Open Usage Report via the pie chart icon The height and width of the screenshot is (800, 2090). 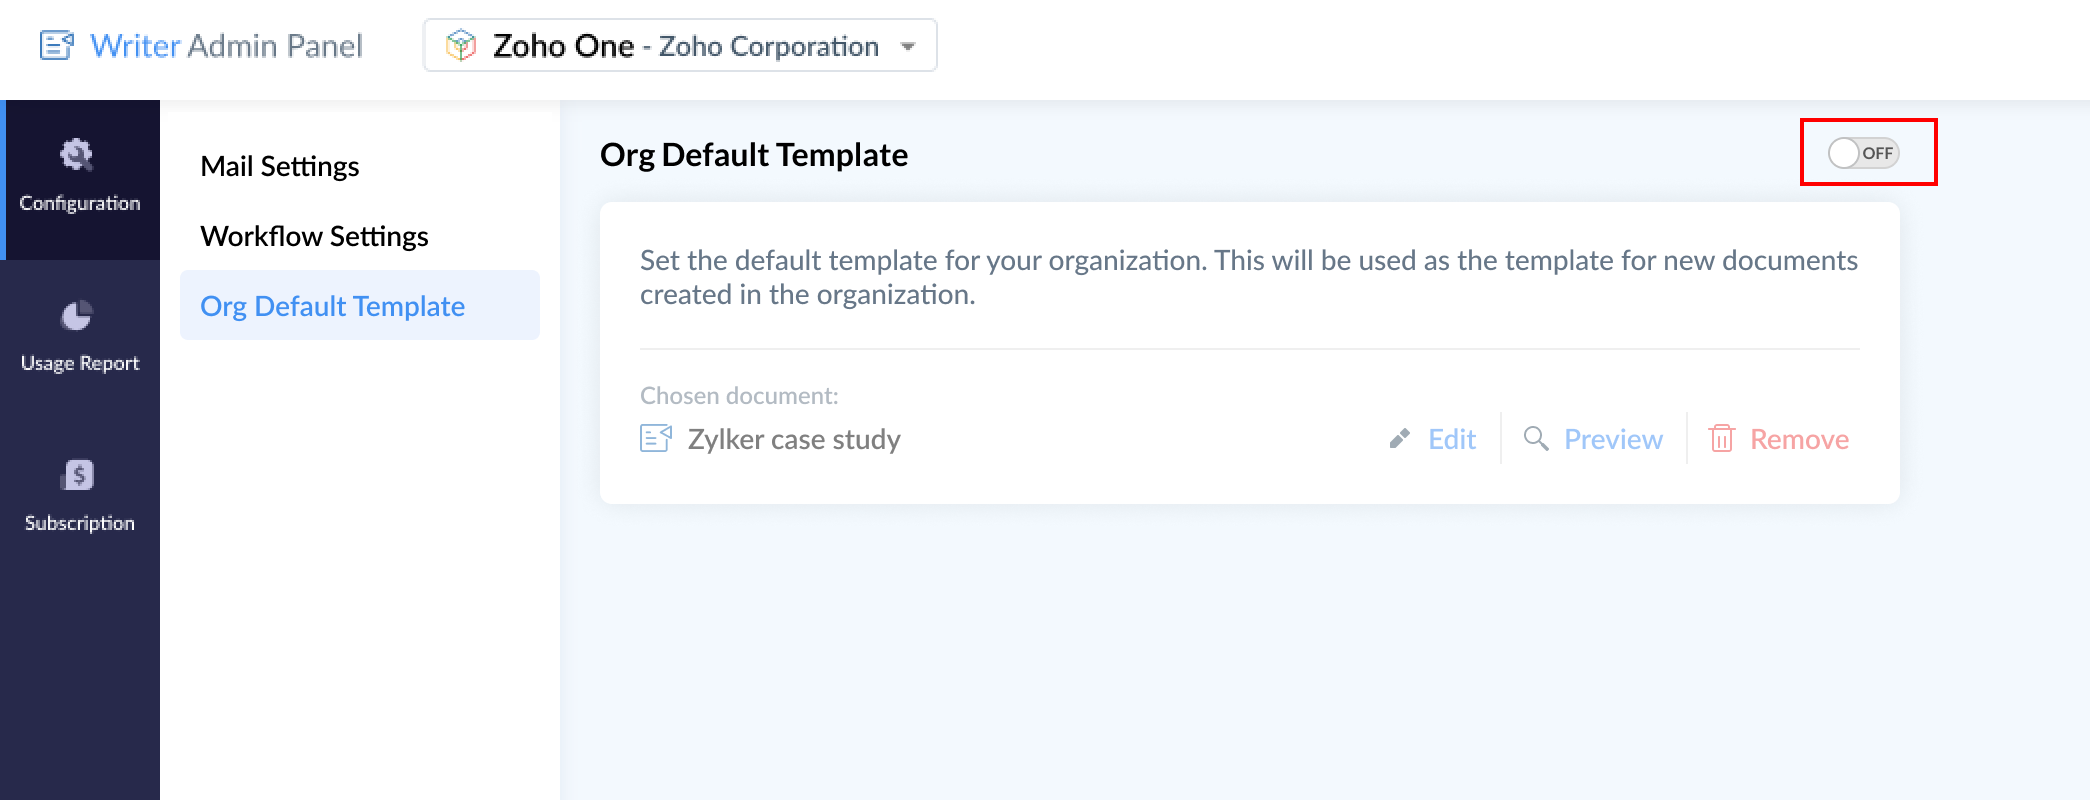tap(77, 316)
